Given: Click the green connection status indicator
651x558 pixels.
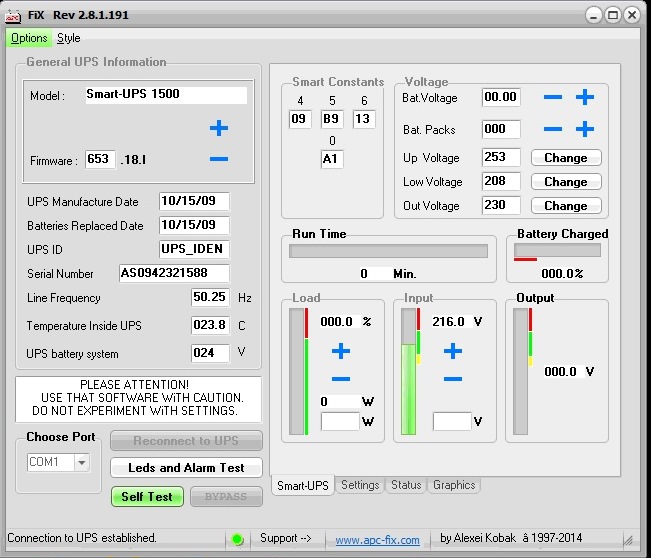Looking at the screenshot, I should tap(237, 539).
